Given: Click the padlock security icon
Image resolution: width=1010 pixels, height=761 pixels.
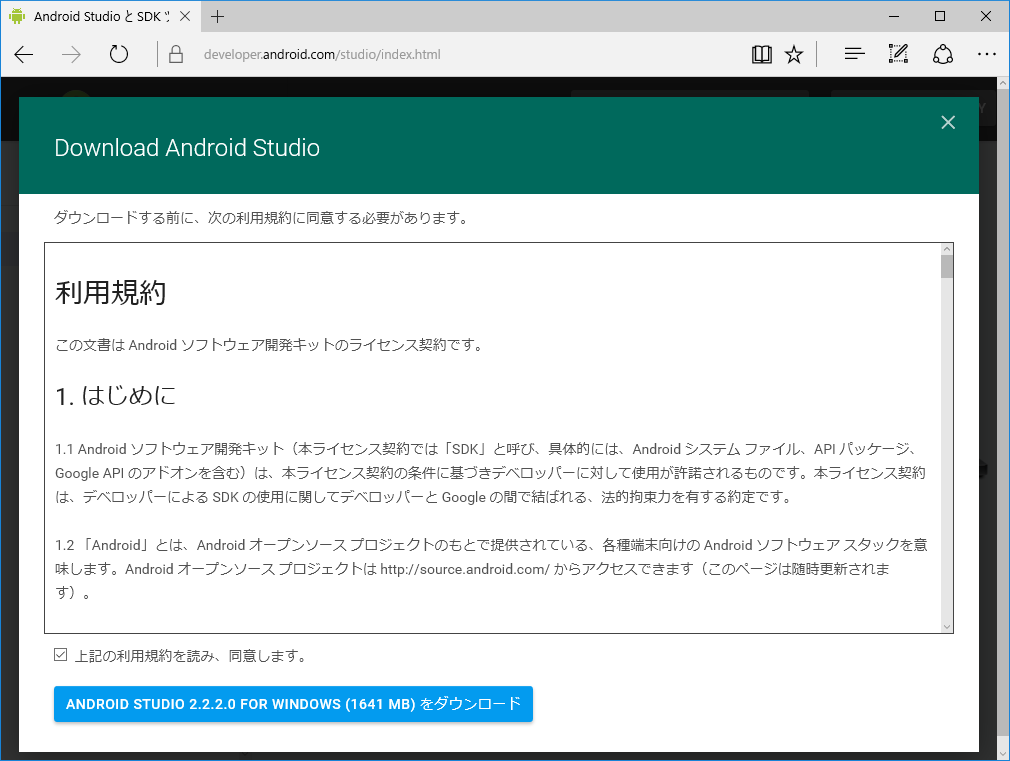Looking at the screenshot, I should pos(176,54).
